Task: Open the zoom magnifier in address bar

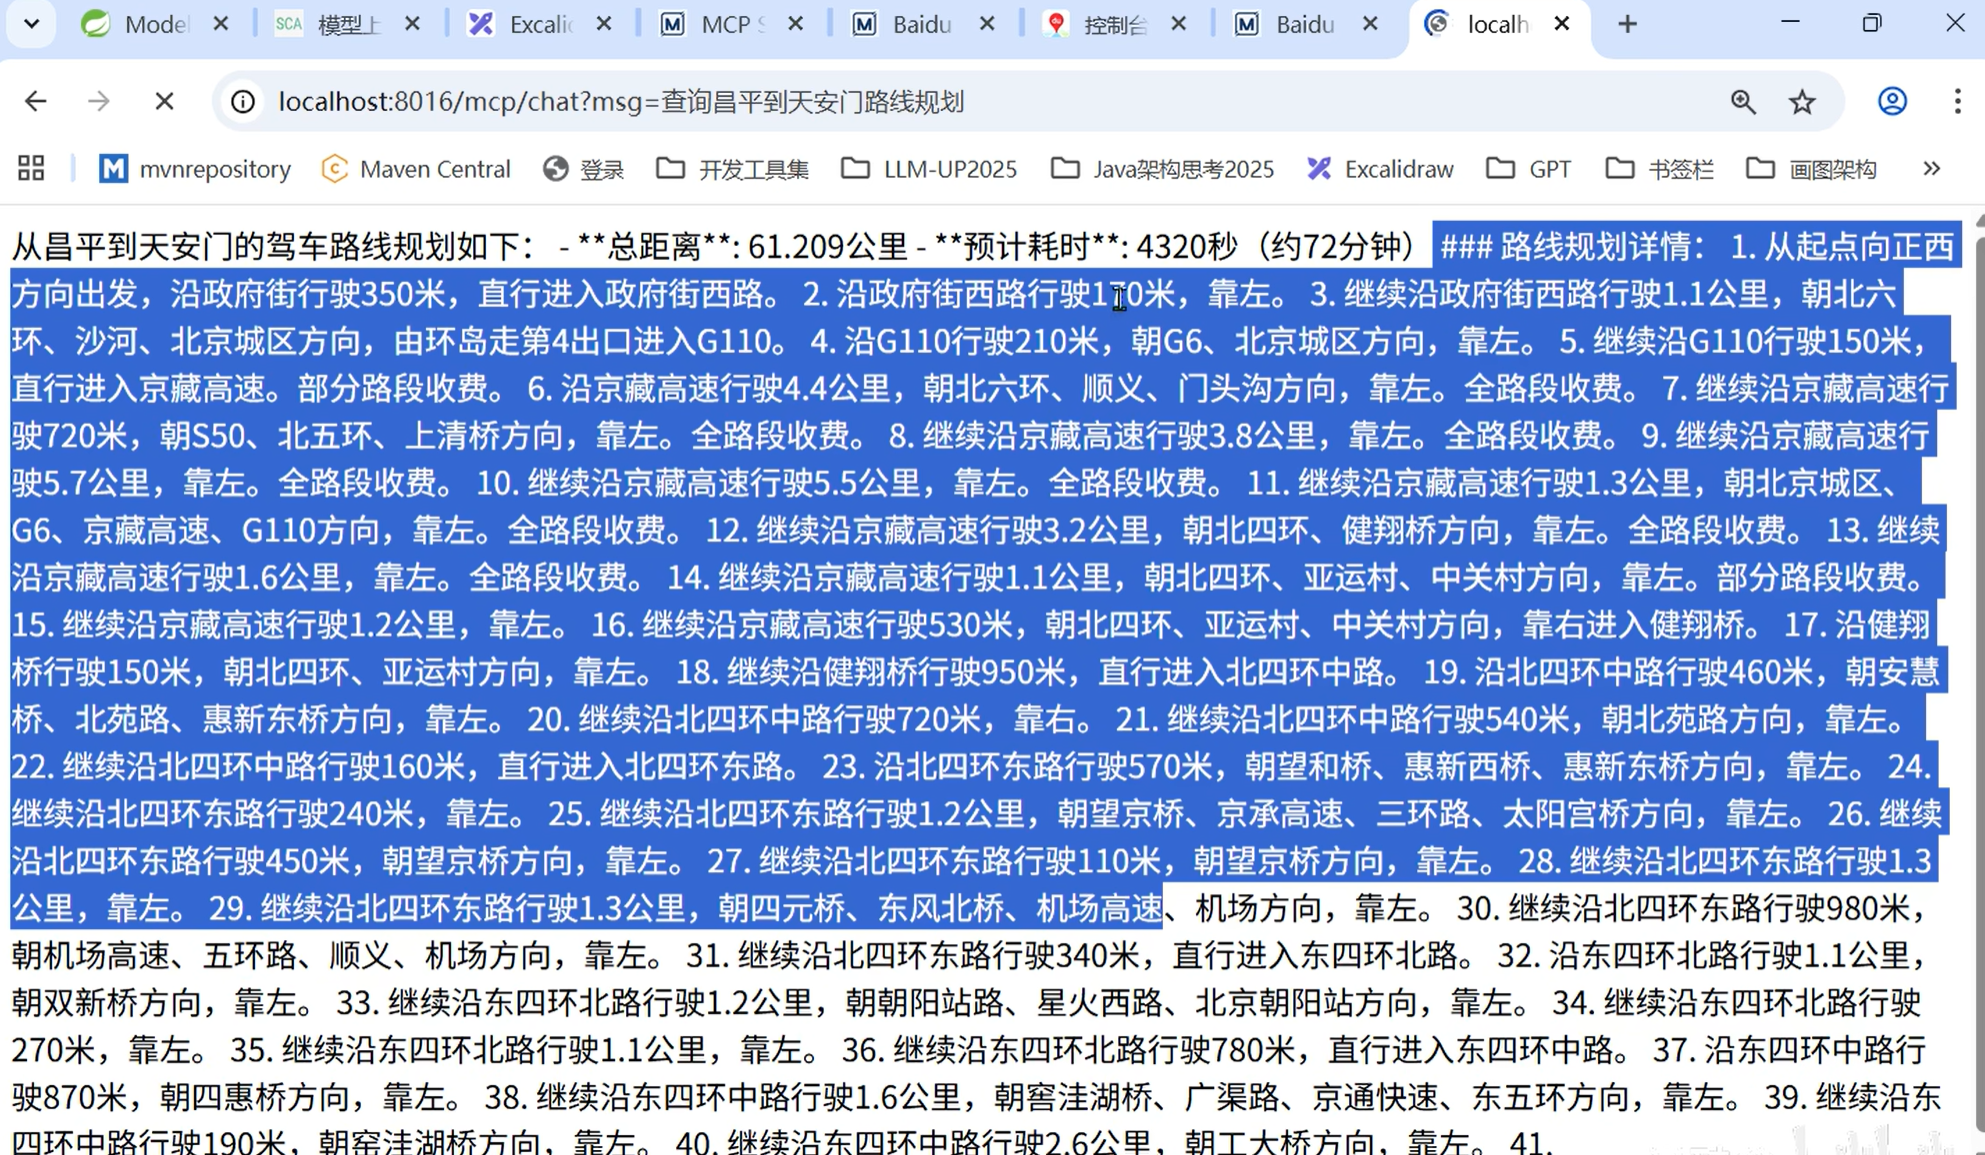Action: pyautogui.click(x=1743, y=101)
